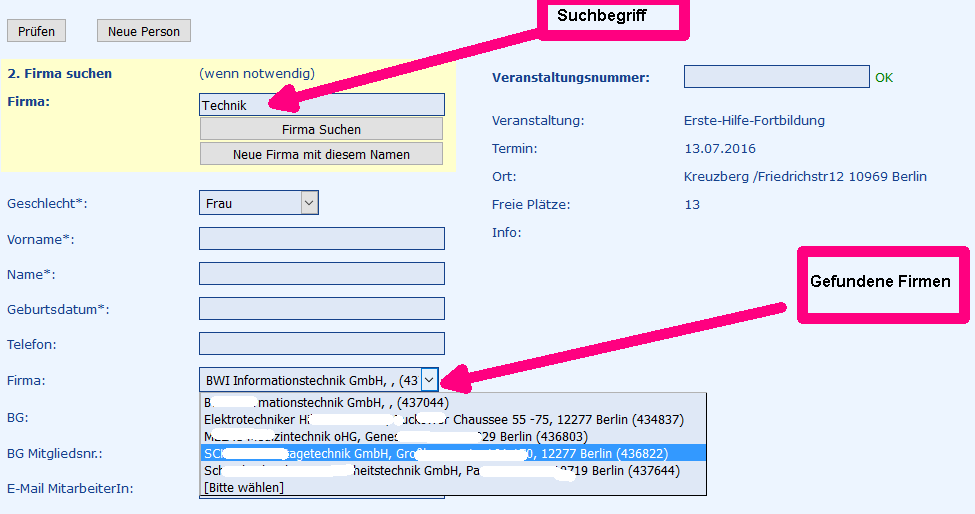Click the Prüfen button

[36, 31]
